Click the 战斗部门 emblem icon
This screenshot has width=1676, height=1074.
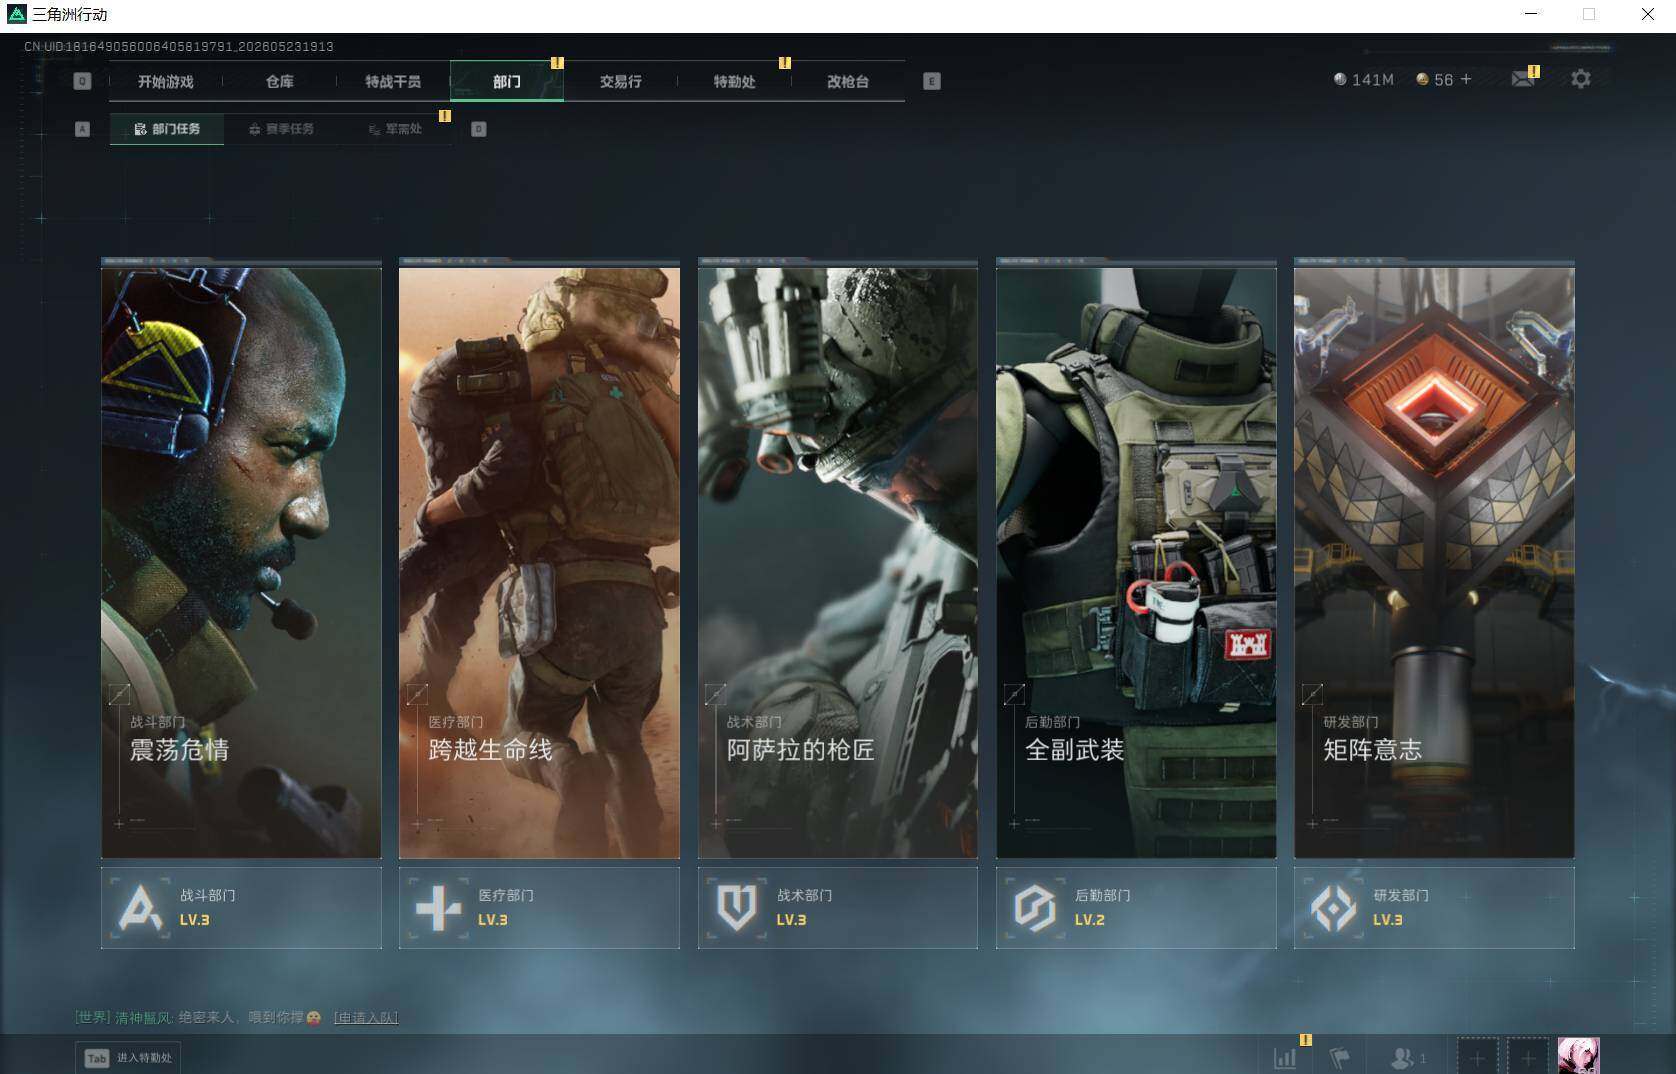click(x=140, y=908)
